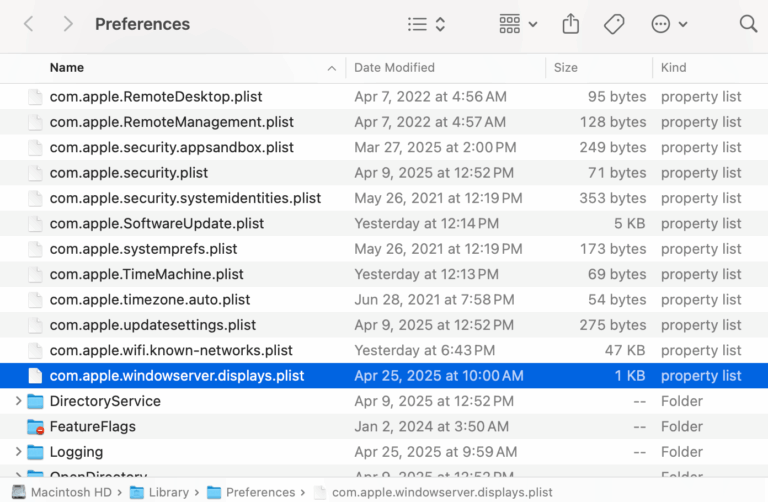Select the com.apple.security.systemidentities.plist name

[185, 198]
